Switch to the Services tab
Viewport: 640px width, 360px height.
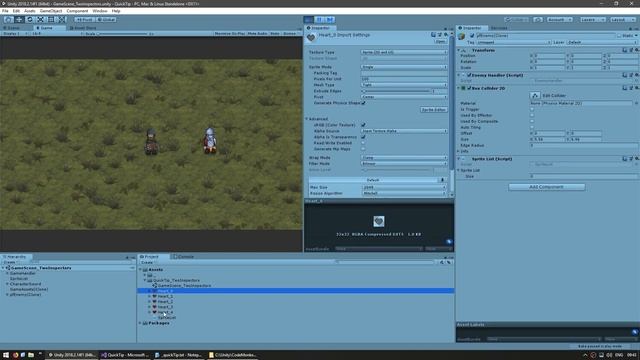pos(499,28)
